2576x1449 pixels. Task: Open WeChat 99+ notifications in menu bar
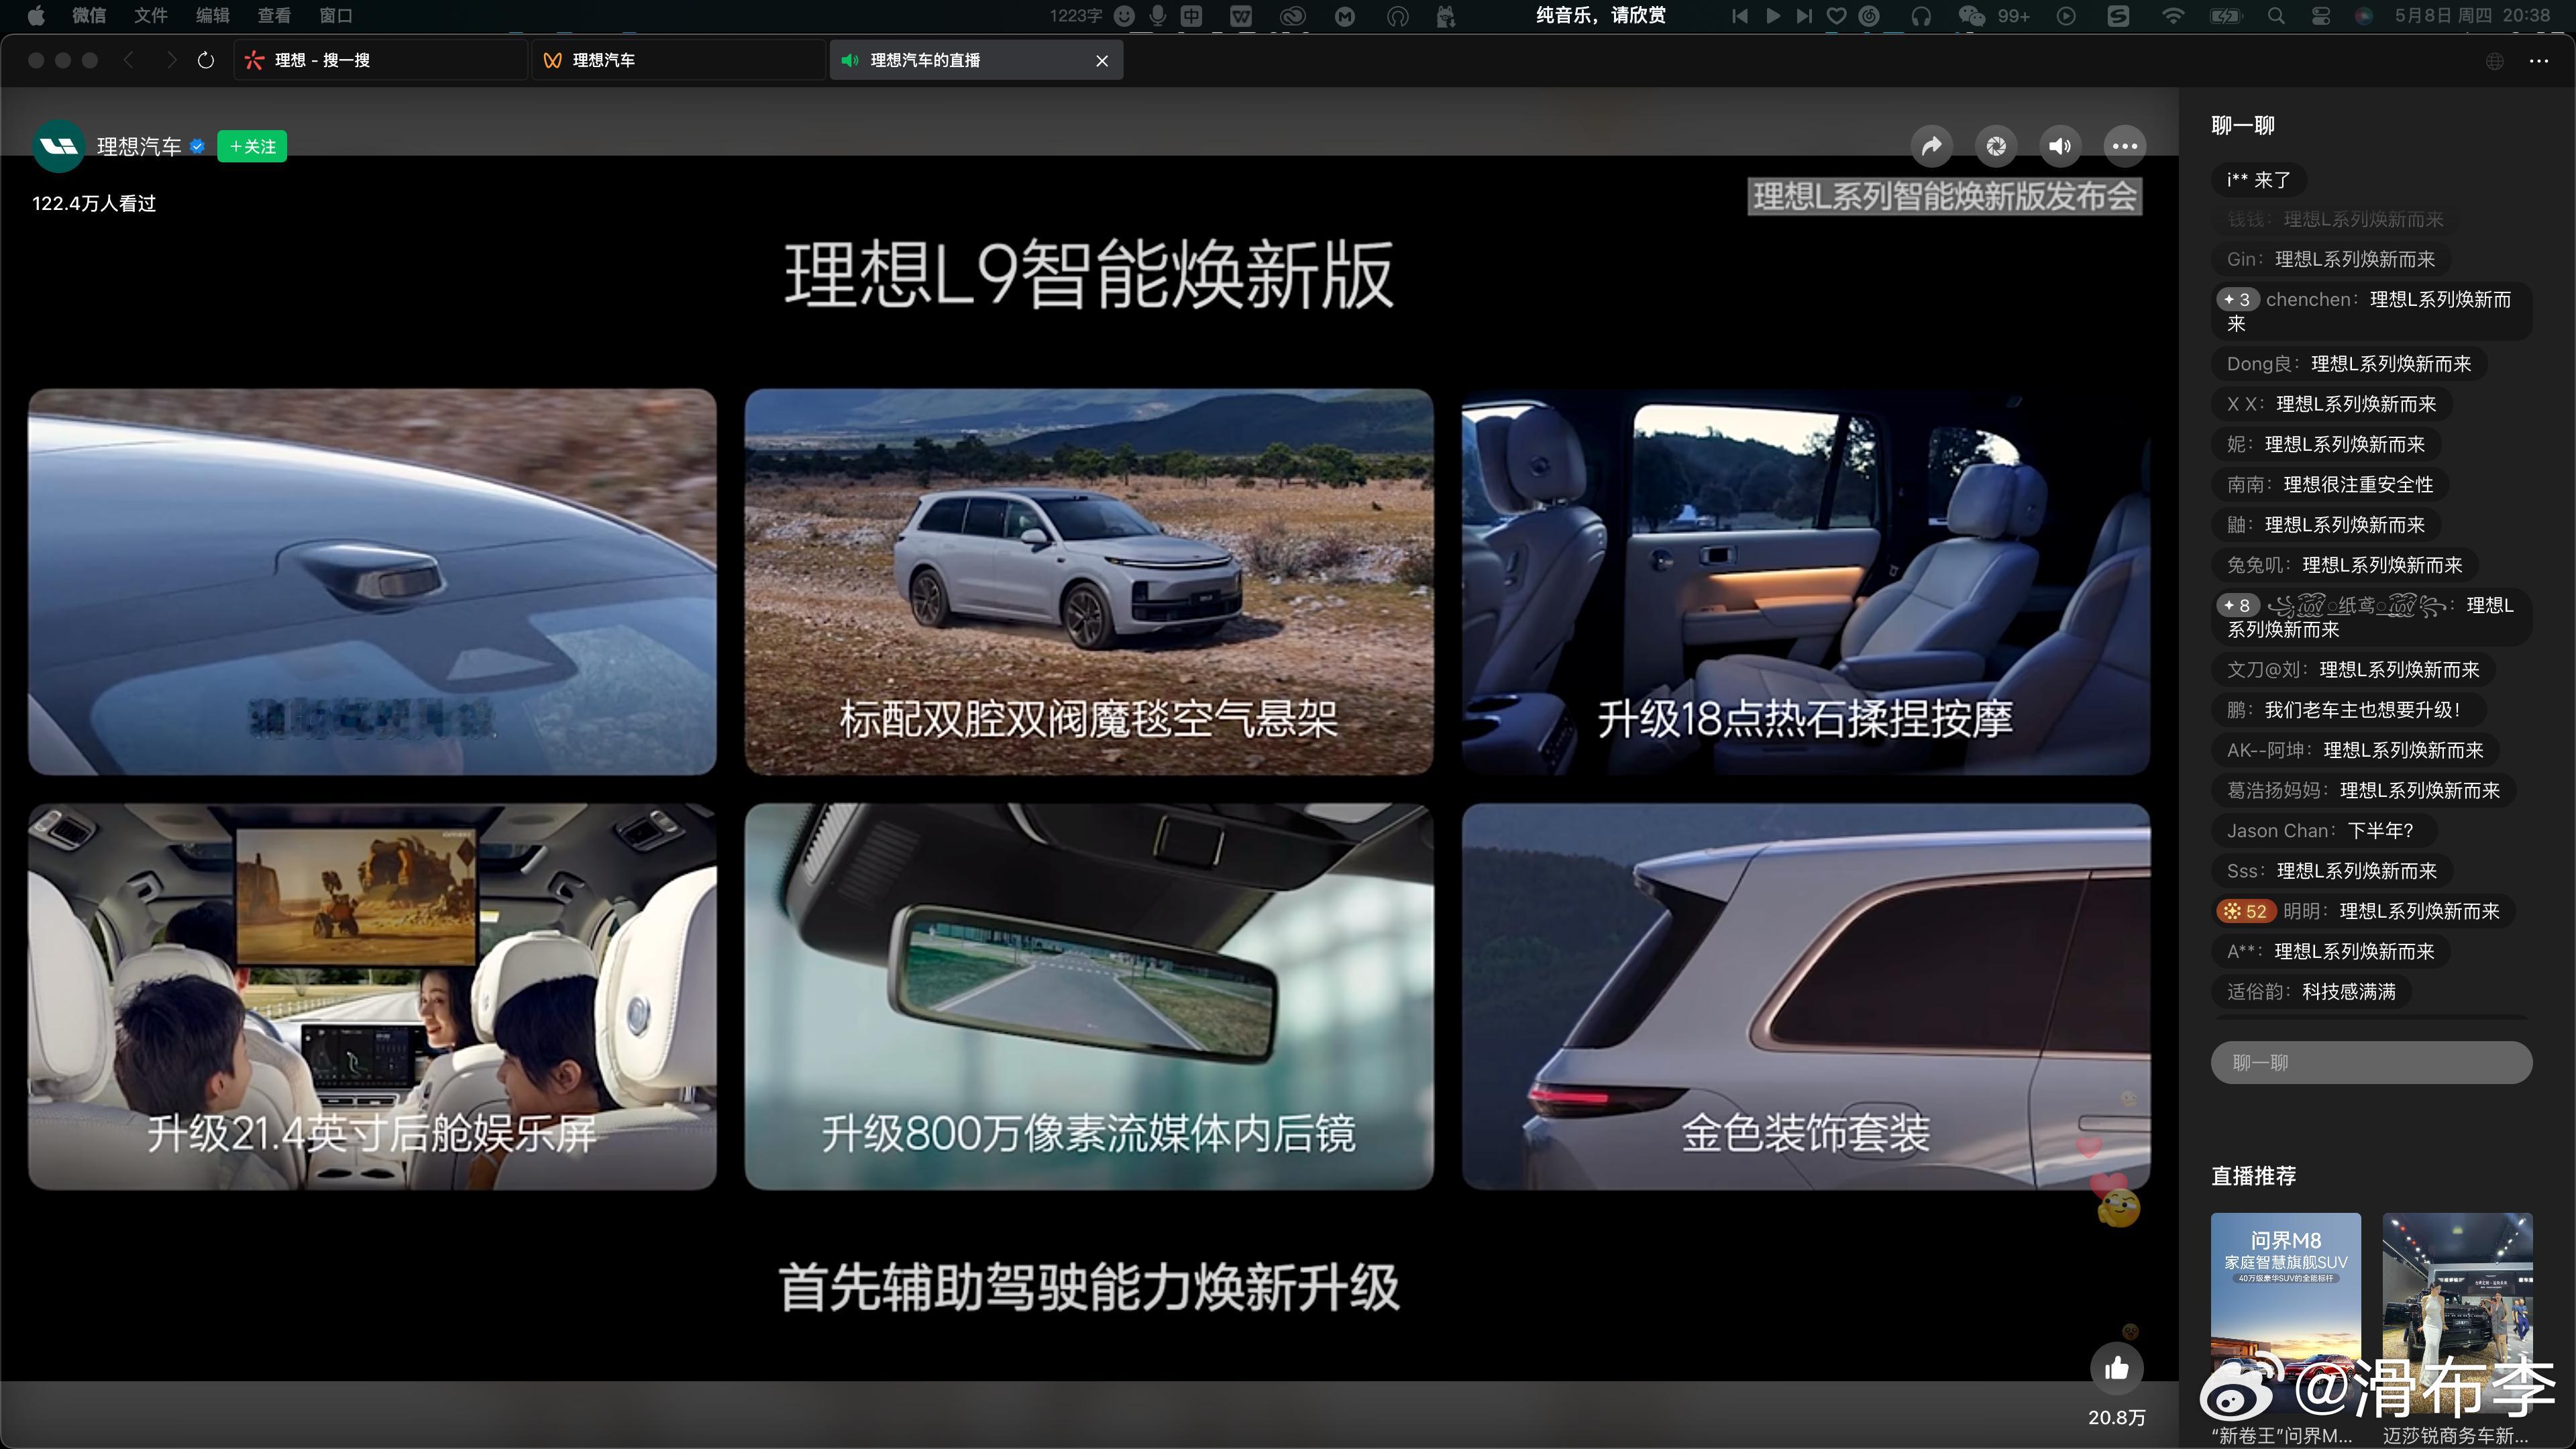[x=1994, y=15]
